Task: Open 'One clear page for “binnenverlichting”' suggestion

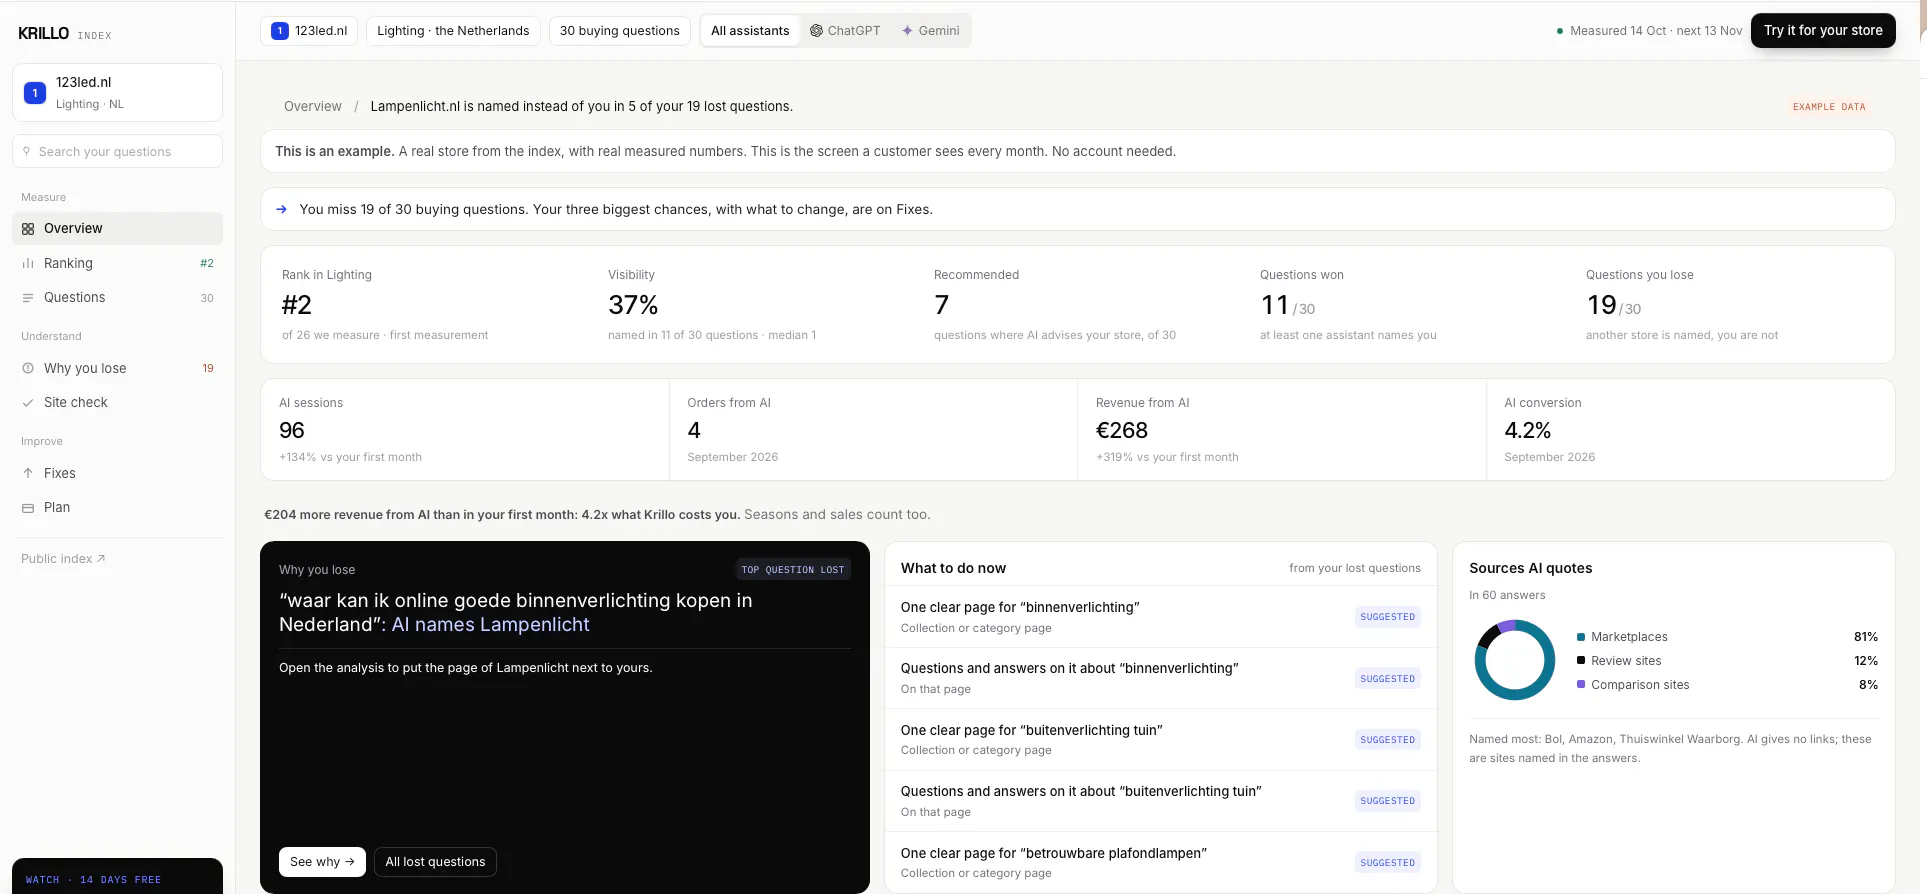Action: 1161,617
